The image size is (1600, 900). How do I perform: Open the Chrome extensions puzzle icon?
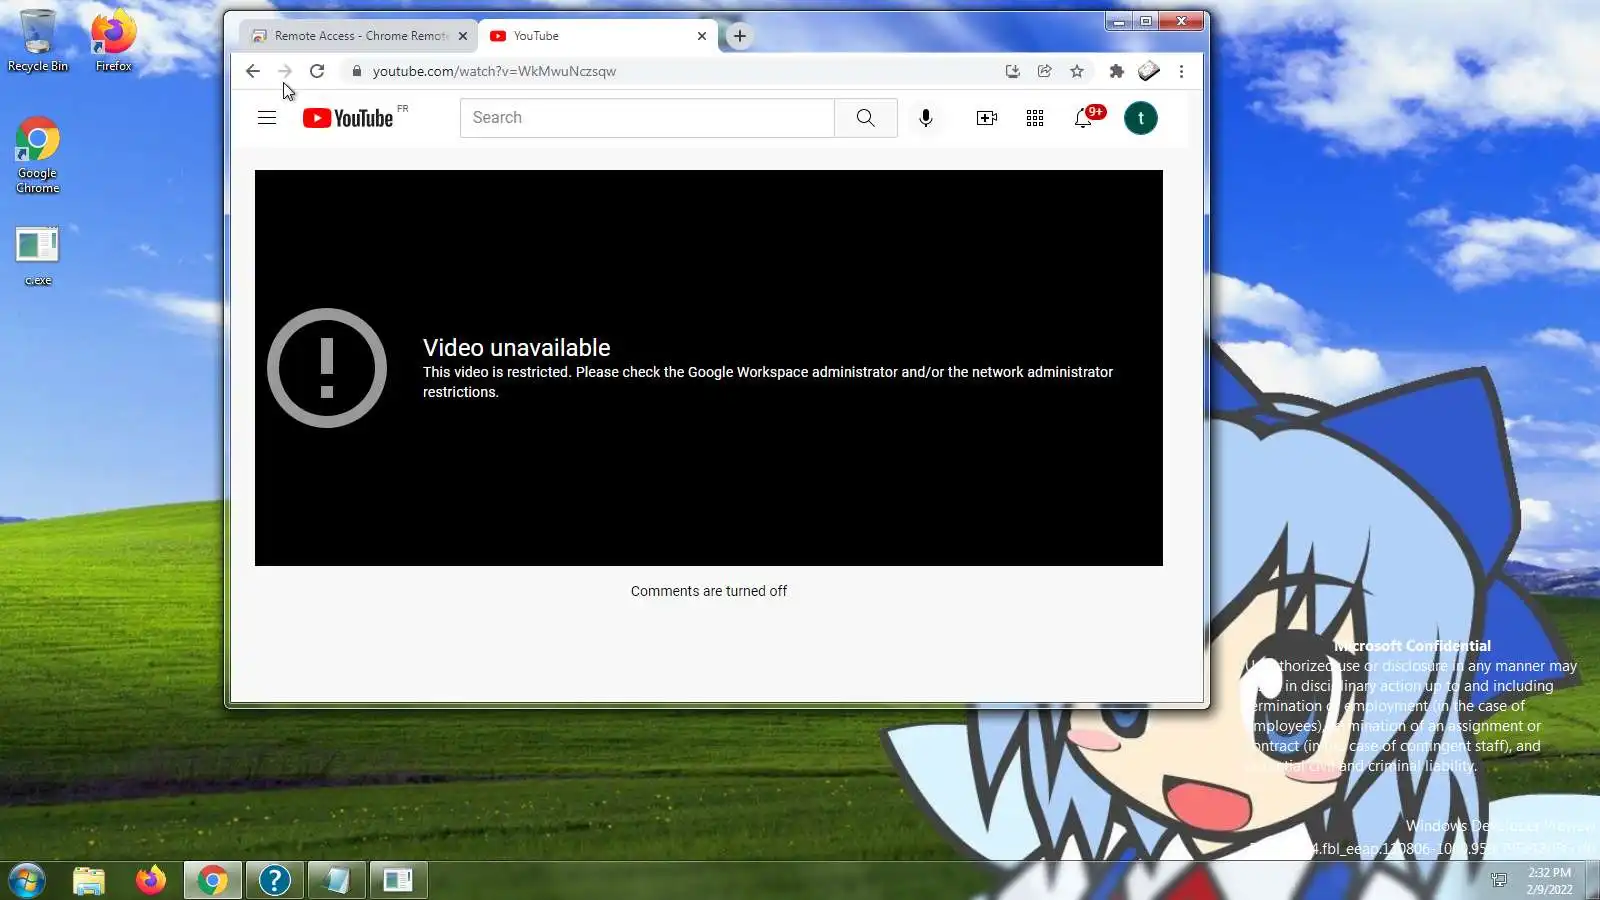click(1117, 71)
